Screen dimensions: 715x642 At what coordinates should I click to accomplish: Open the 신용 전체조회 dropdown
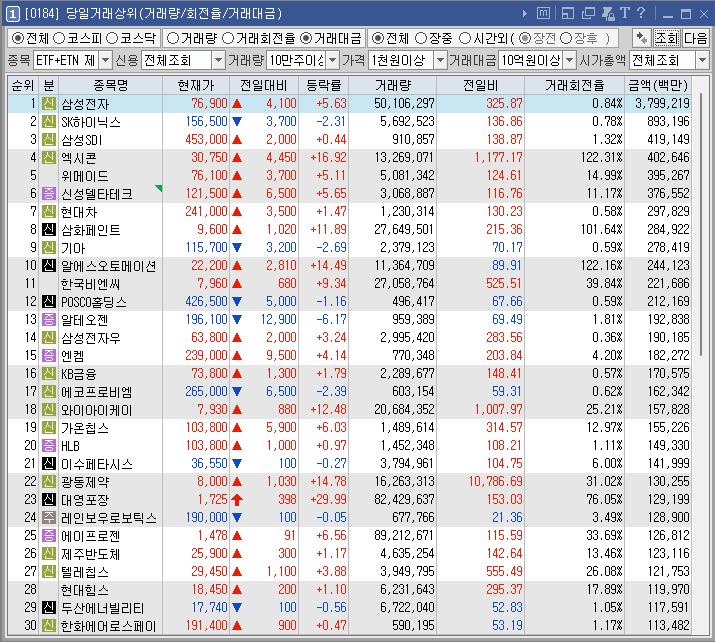(x=218, y=60)
